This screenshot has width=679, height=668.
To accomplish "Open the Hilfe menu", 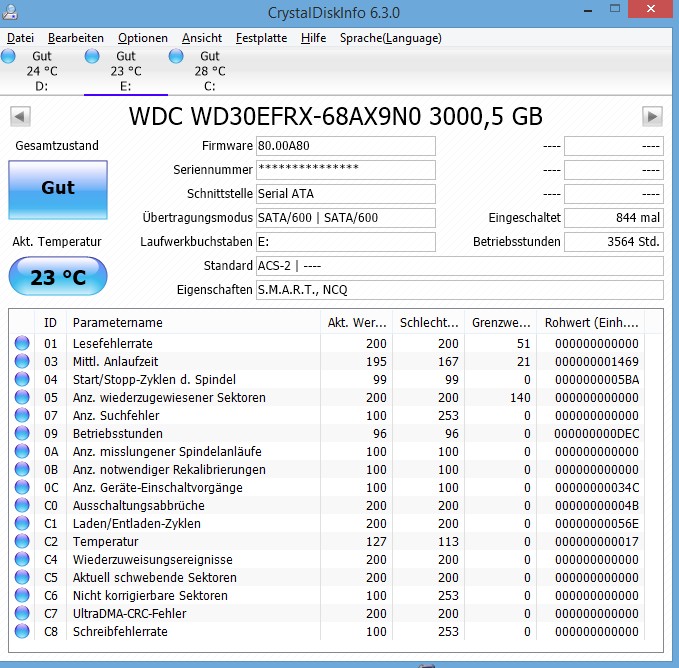I will tap(314, 38).
